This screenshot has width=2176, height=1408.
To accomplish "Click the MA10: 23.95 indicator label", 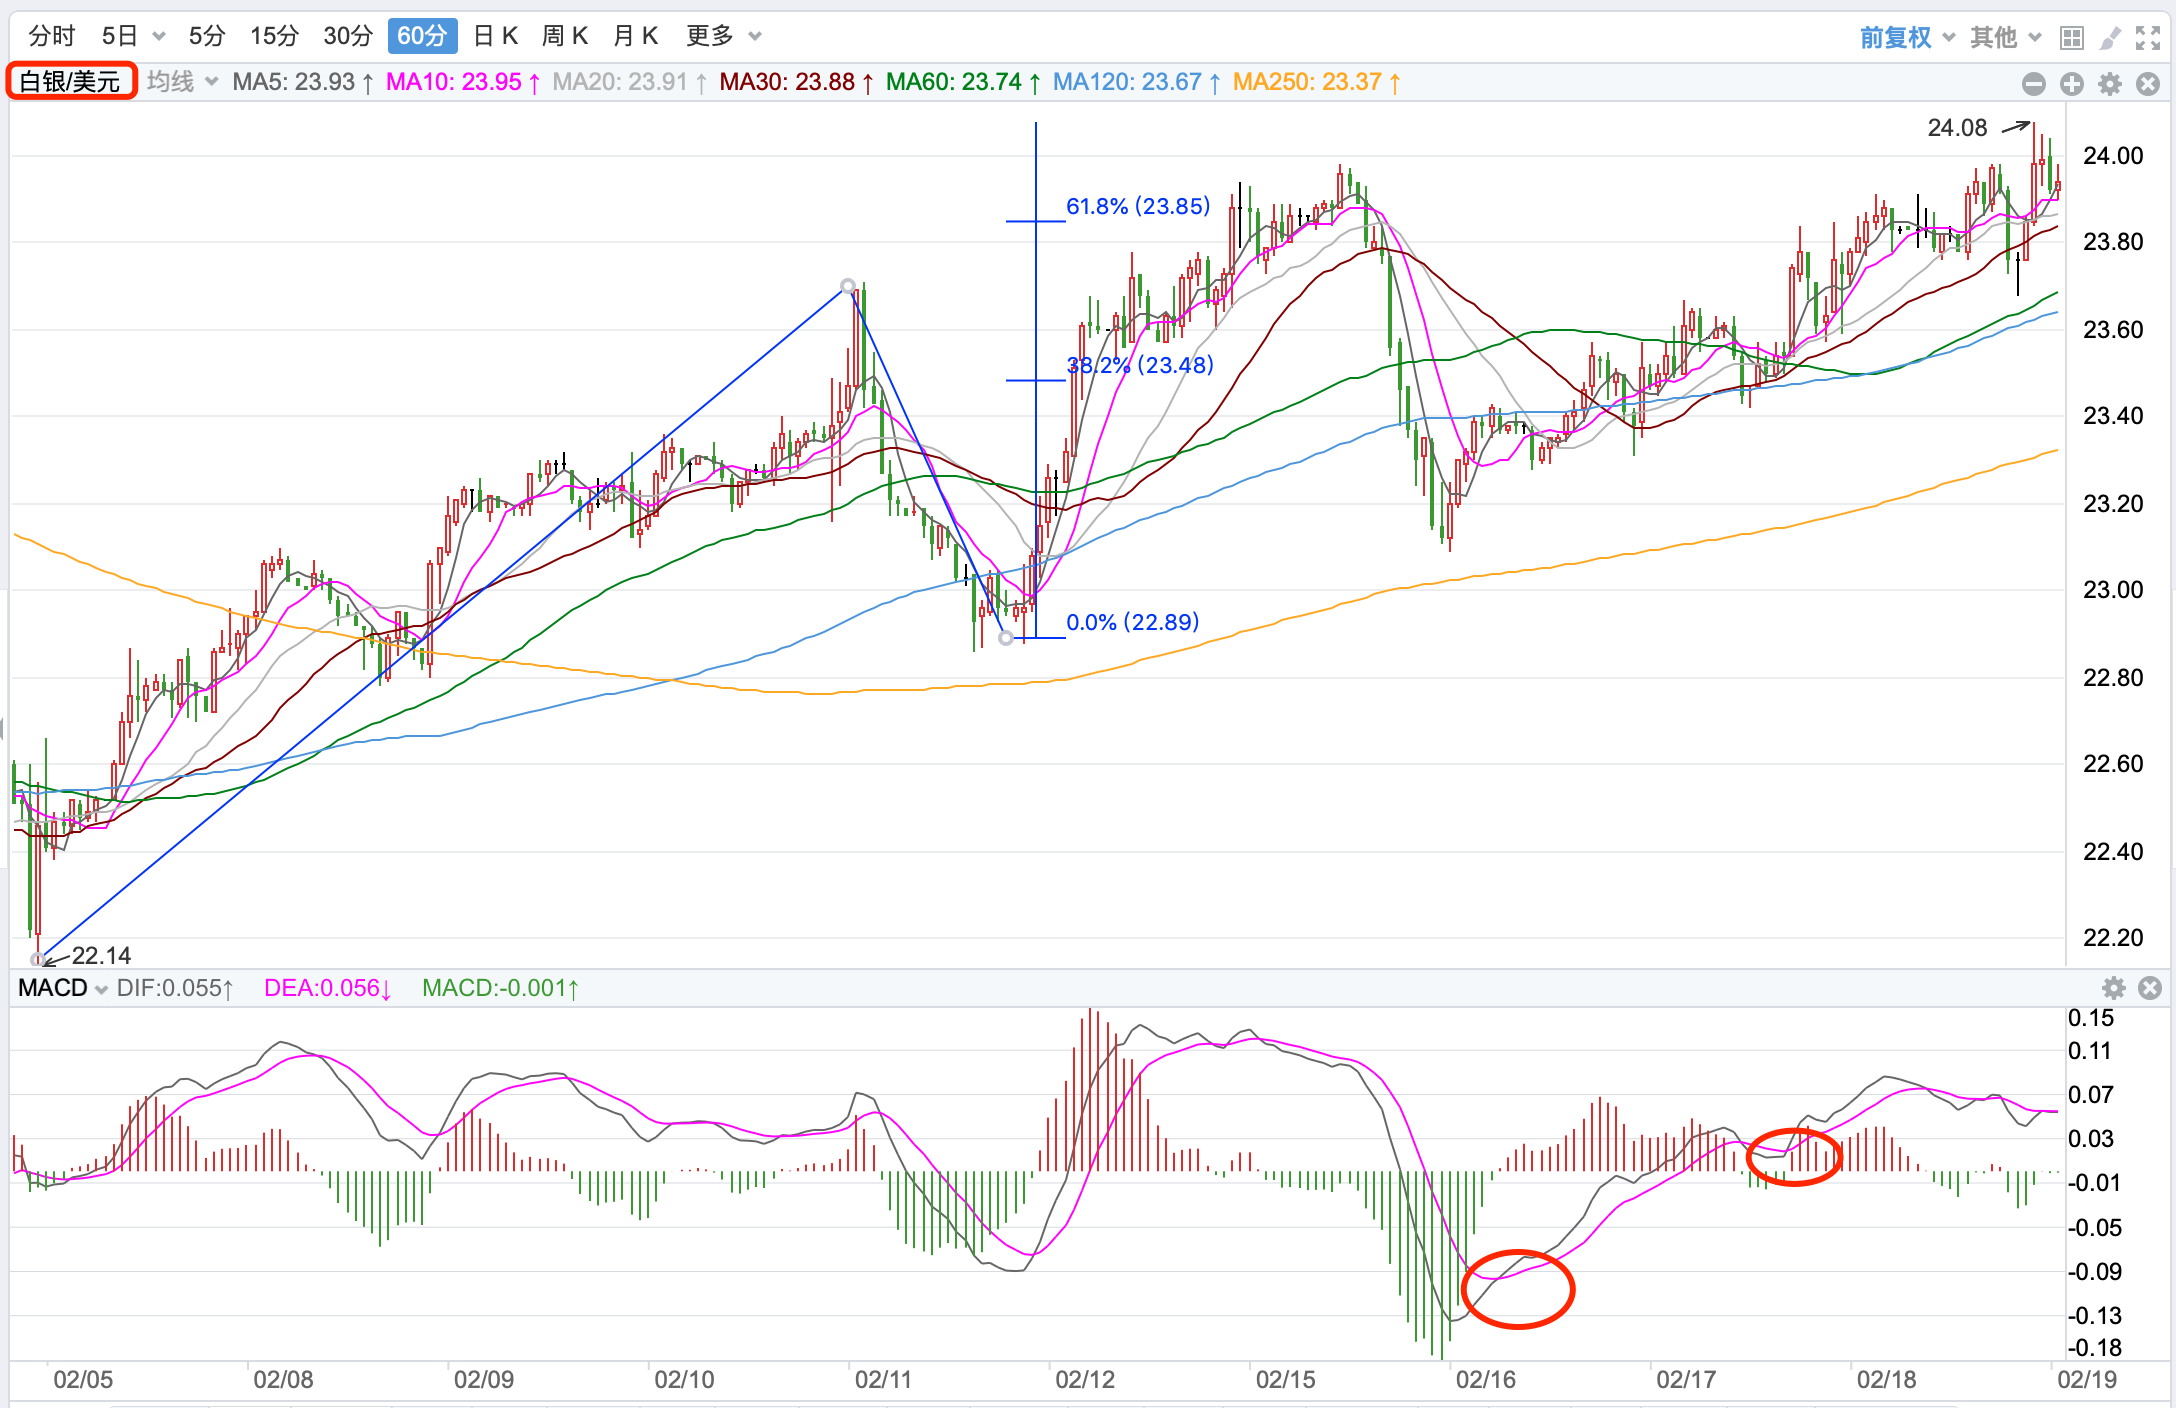I will pos(463,82).
